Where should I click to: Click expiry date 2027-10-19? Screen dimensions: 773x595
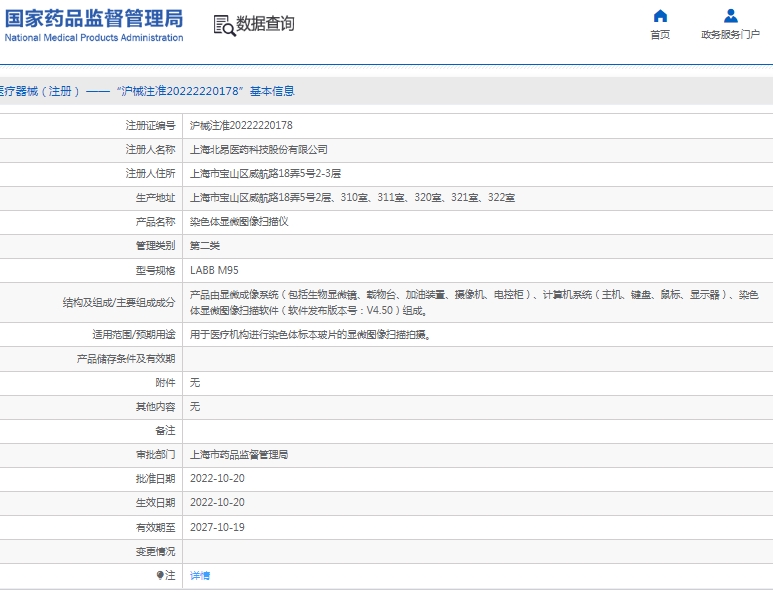tap(217, 527)
